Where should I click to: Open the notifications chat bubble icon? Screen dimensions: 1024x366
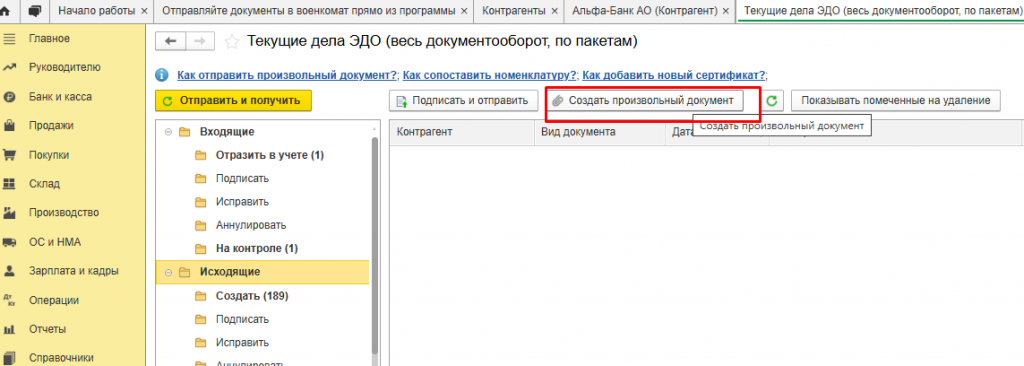click(35, 11)
